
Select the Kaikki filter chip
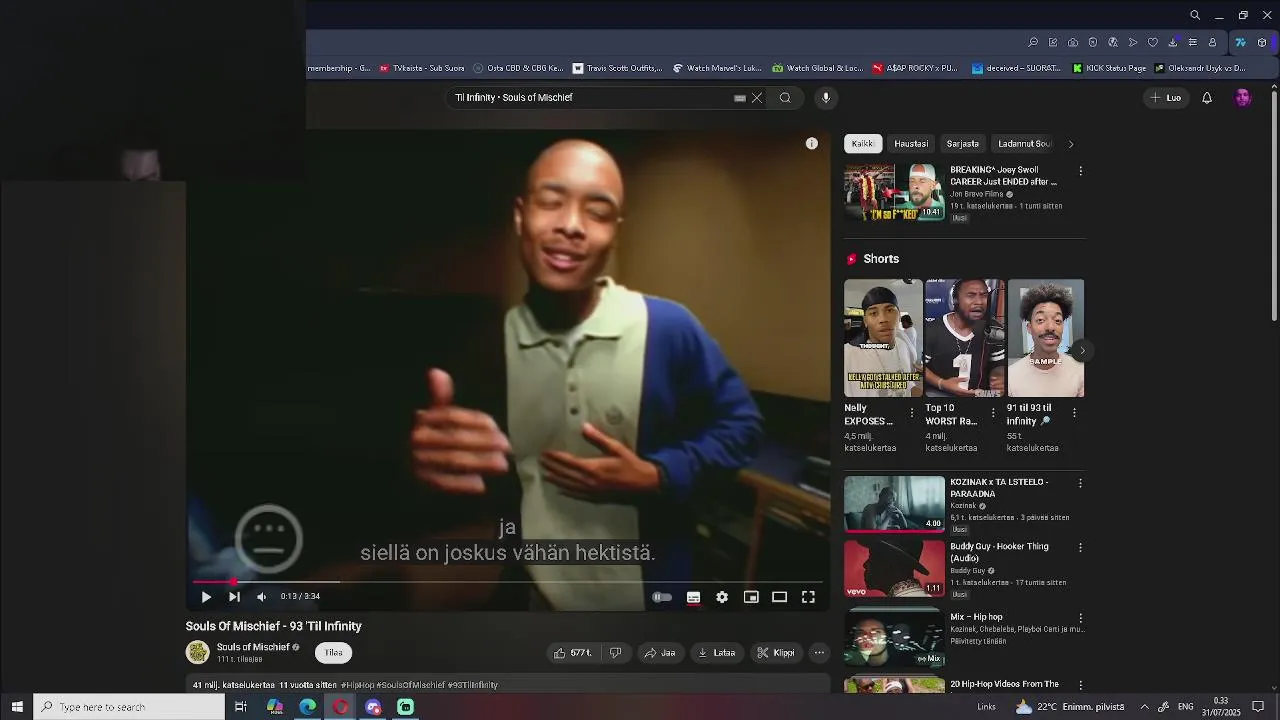(x=862, y=144)
